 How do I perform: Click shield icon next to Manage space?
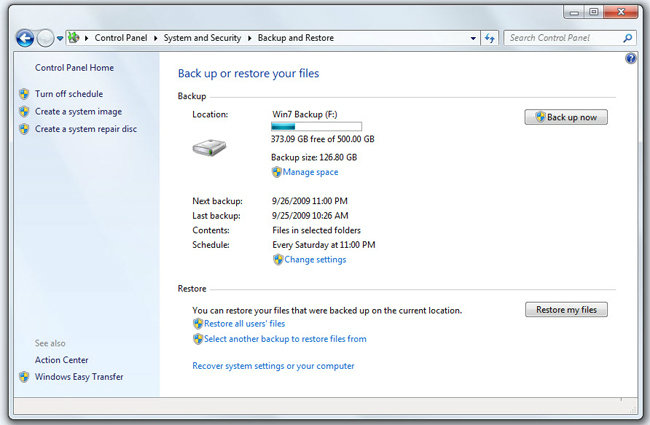coord(276,172)
